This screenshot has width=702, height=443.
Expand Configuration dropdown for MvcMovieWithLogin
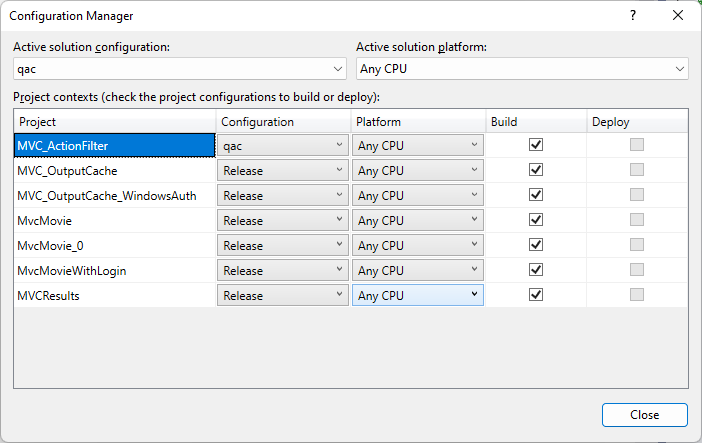(283, 270)
